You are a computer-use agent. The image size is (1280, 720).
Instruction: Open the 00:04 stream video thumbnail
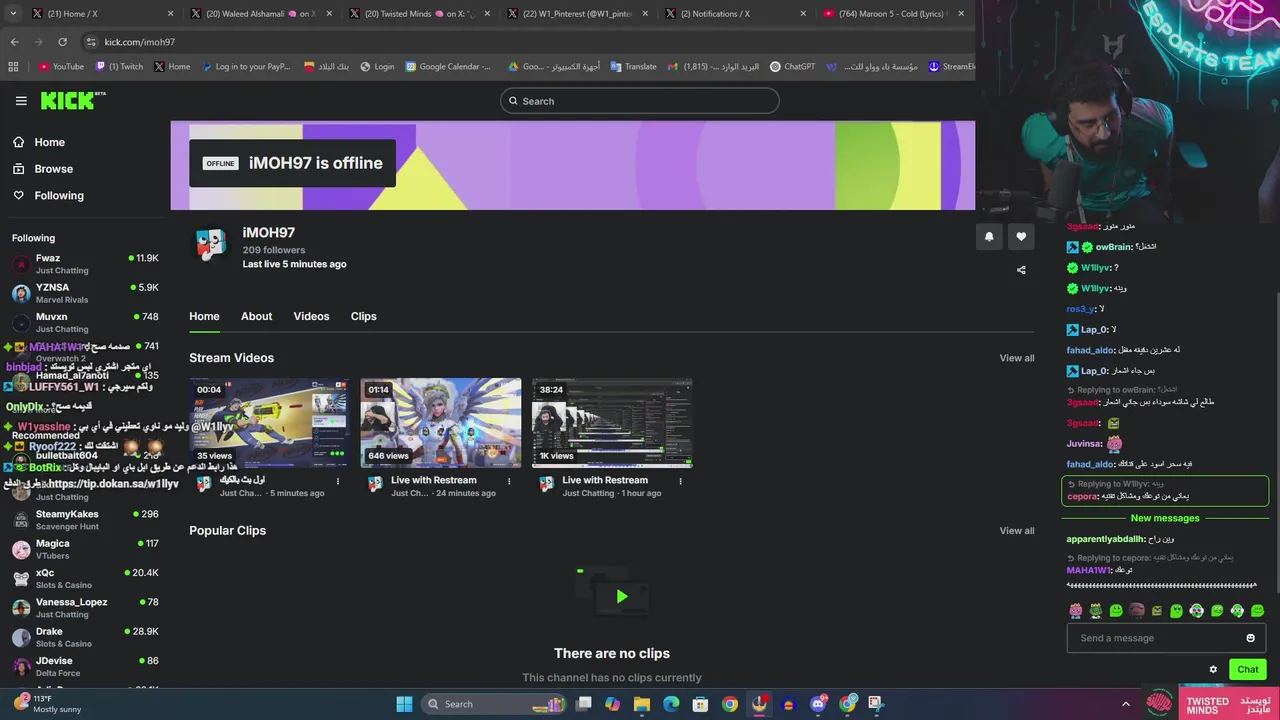click(269, 422)
